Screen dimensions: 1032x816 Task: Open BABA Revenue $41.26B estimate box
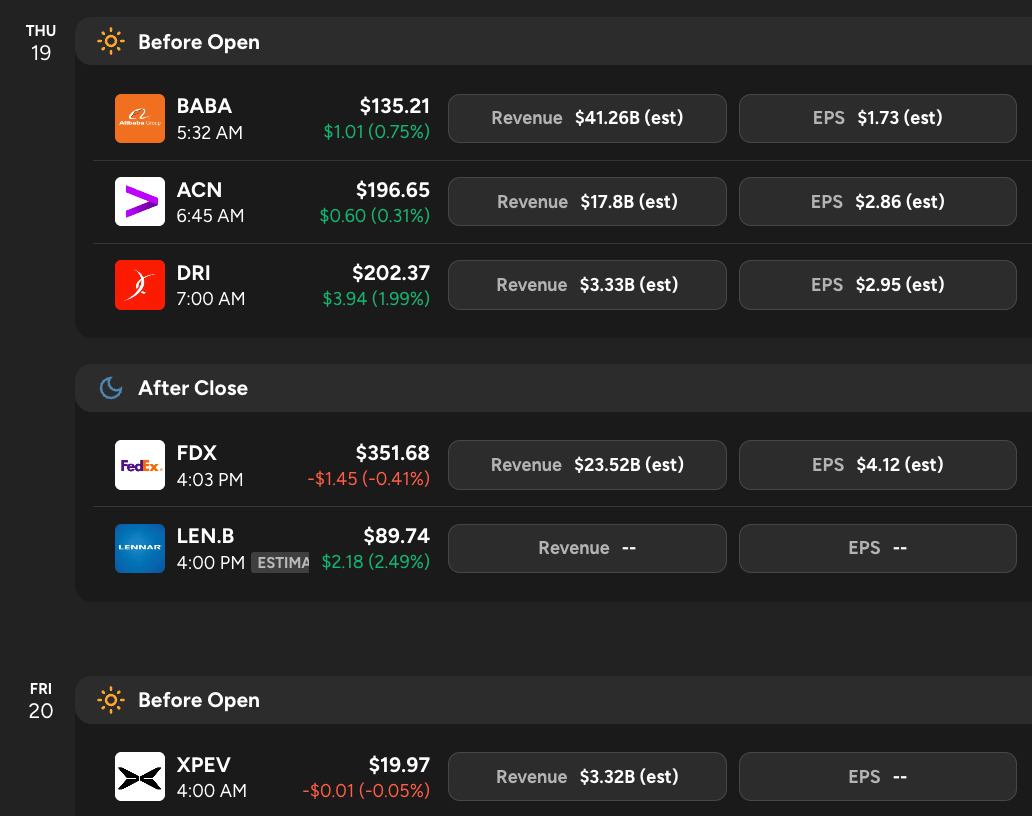[587, 118]
